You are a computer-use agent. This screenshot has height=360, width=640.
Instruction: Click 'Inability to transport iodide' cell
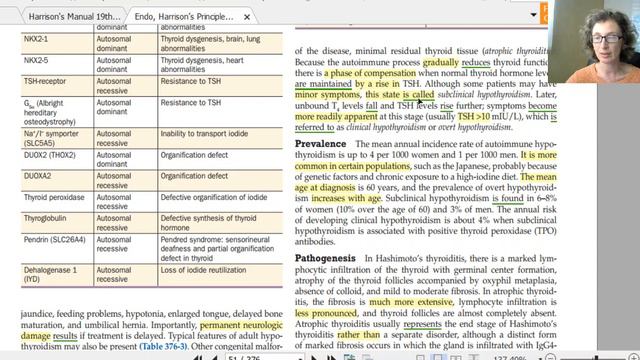[220, 138]
